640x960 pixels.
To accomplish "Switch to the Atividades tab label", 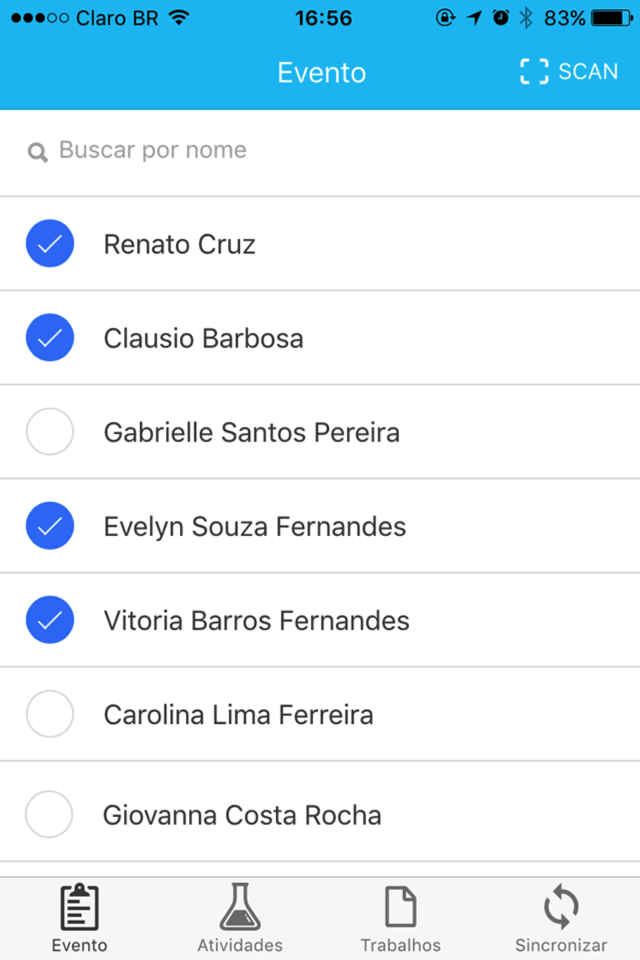I will 240,945.
